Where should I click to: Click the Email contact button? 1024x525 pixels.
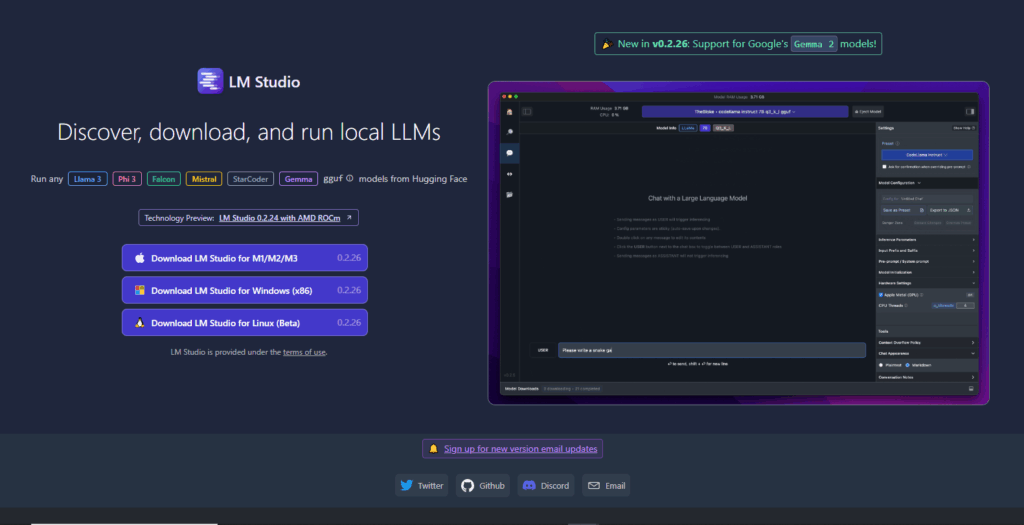[606, 485]
